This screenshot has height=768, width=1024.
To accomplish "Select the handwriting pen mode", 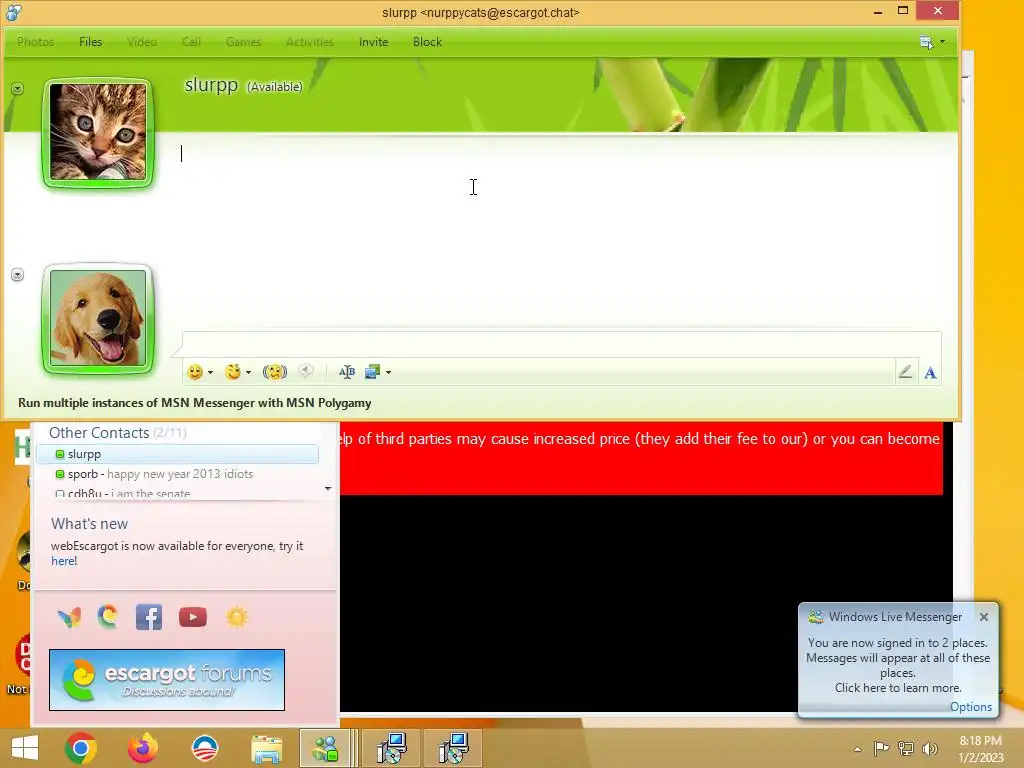I will pos(905,372).
